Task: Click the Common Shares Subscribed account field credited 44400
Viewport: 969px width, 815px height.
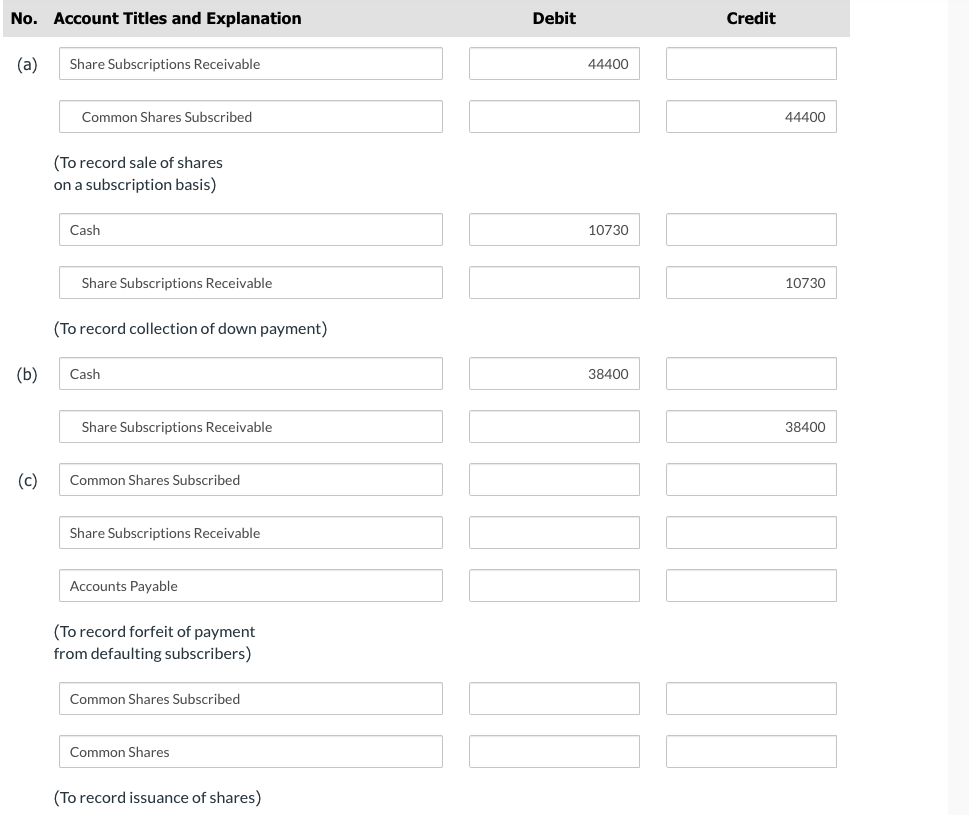Action: click(x=251, y=117)
